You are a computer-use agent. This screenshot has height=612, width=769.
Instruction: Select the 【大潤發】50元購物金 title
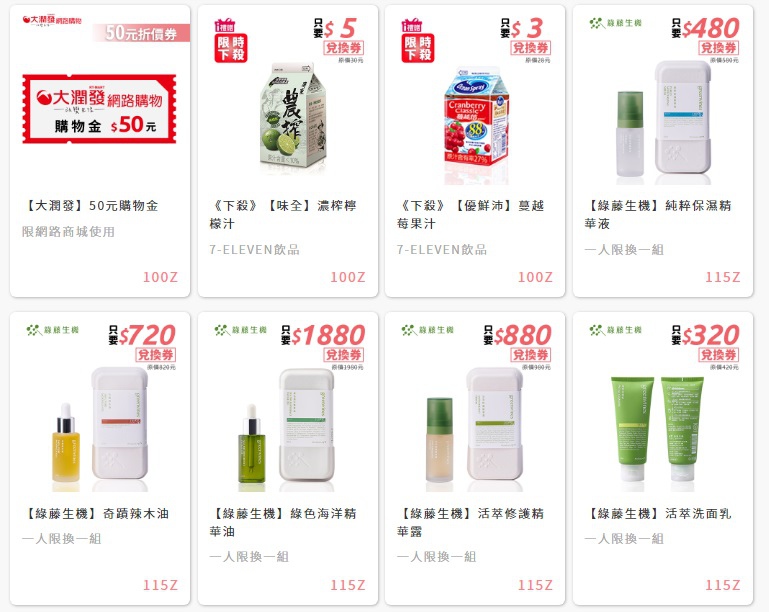point(90,206)
